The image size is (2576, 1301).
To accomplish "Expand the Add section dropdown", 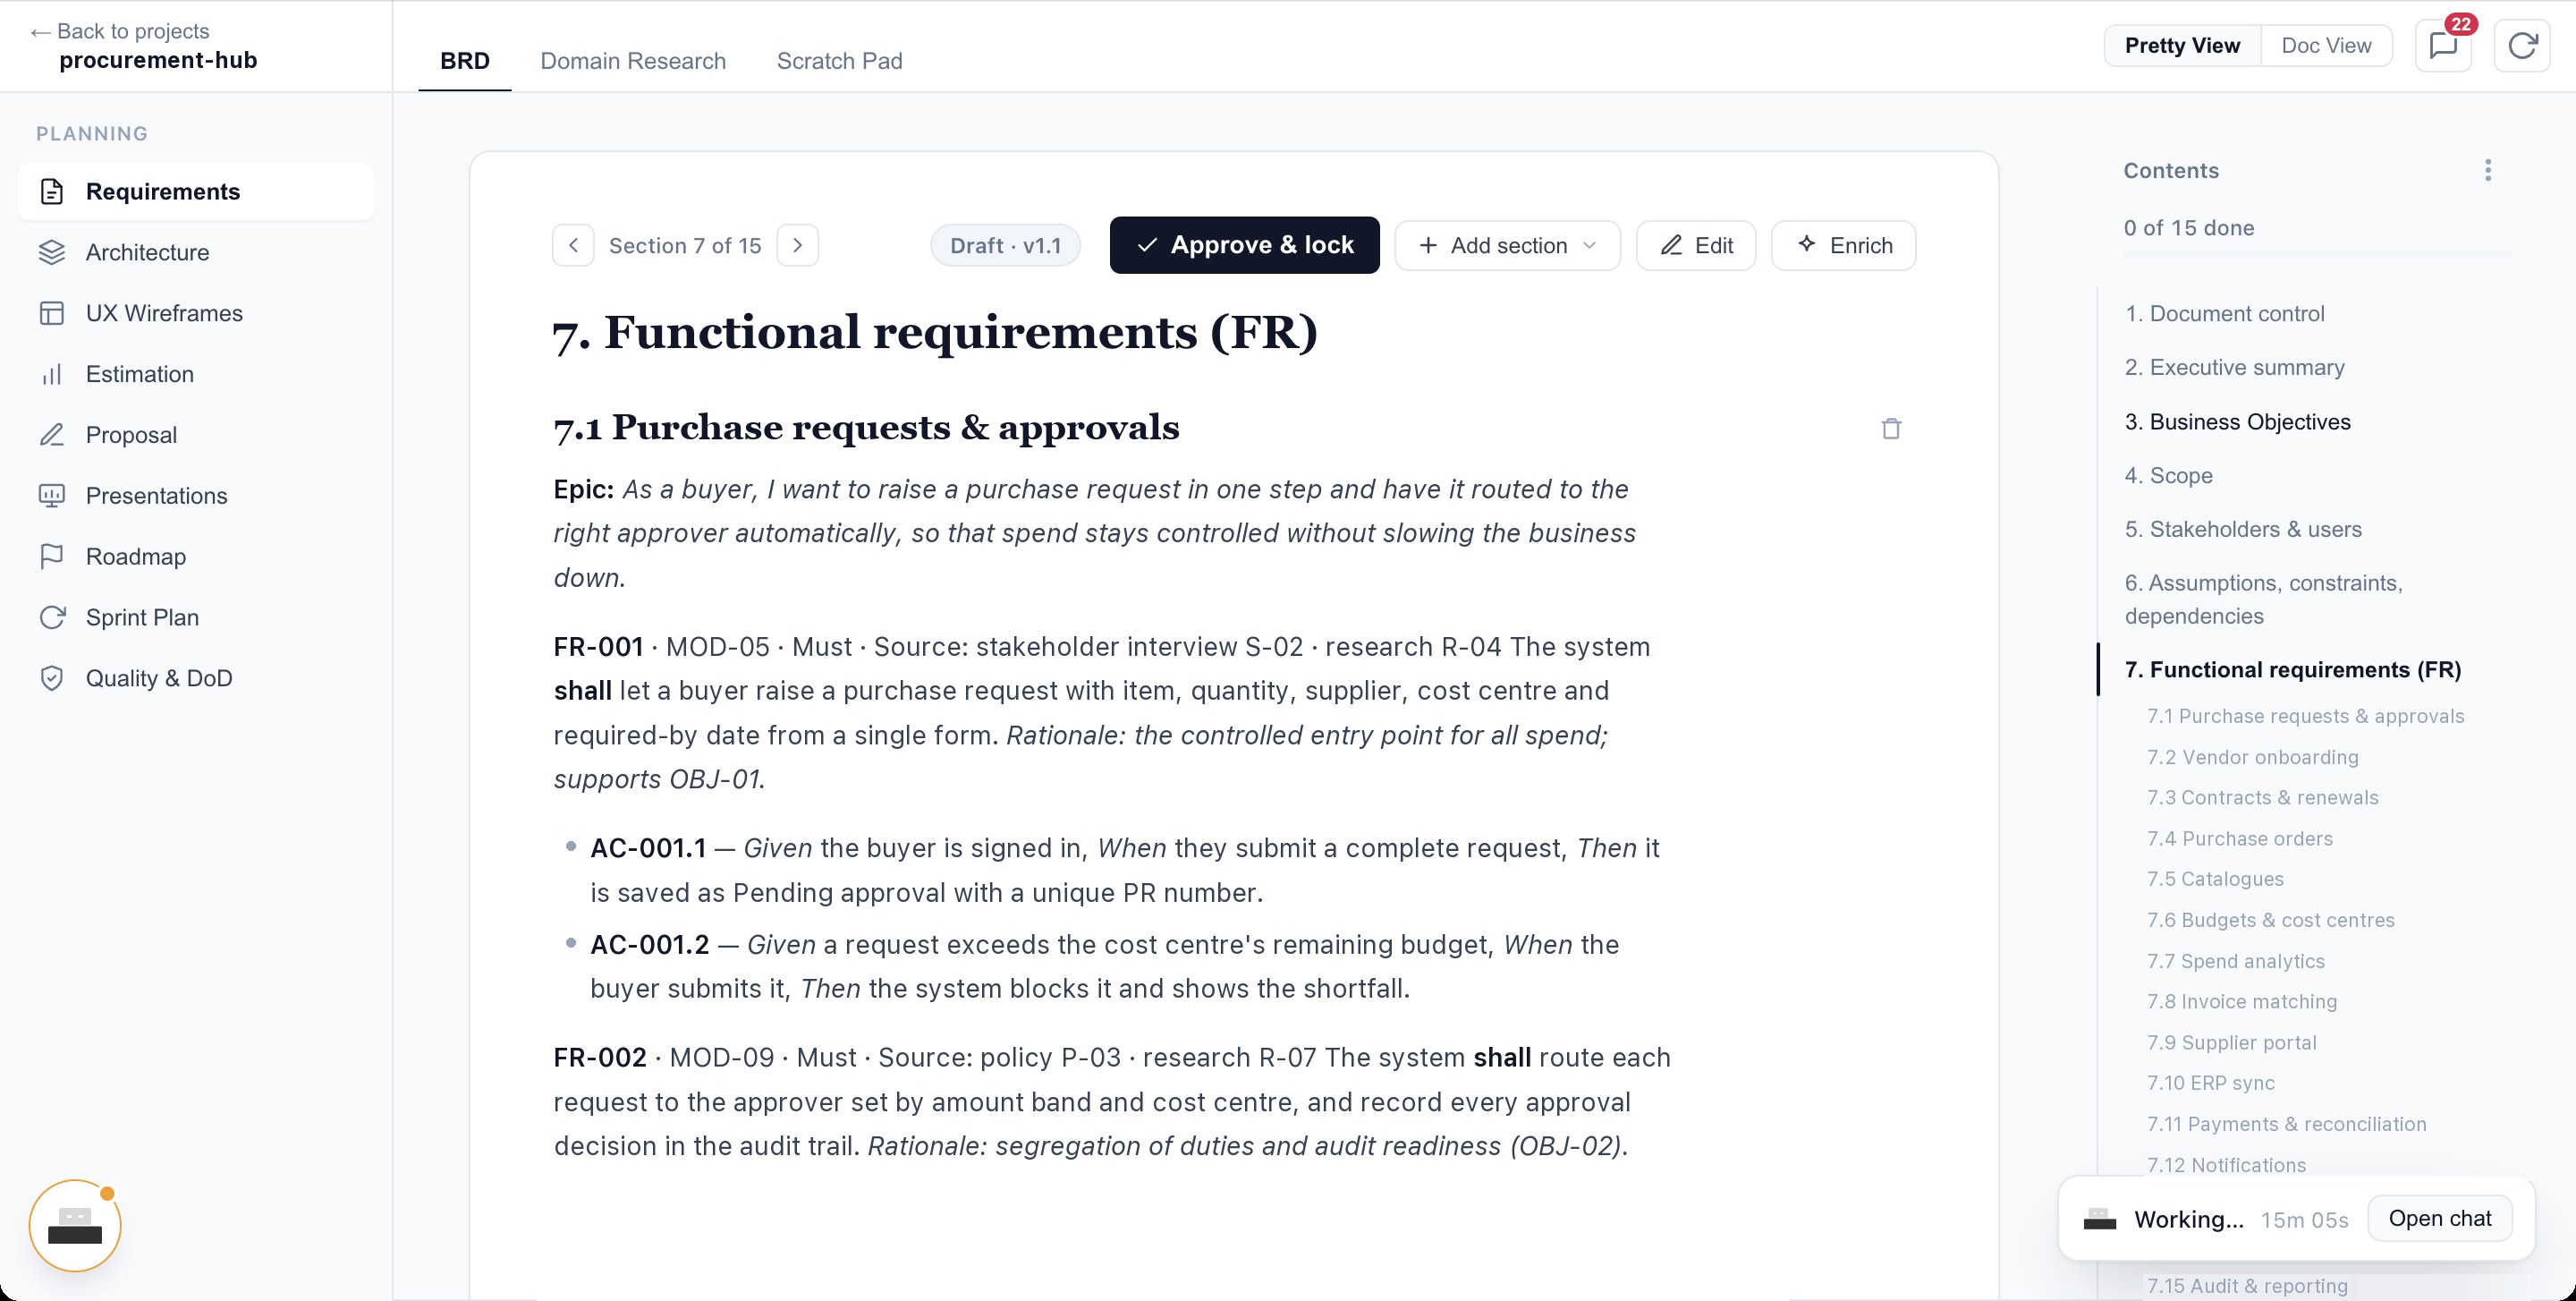I will (1507, 245).
